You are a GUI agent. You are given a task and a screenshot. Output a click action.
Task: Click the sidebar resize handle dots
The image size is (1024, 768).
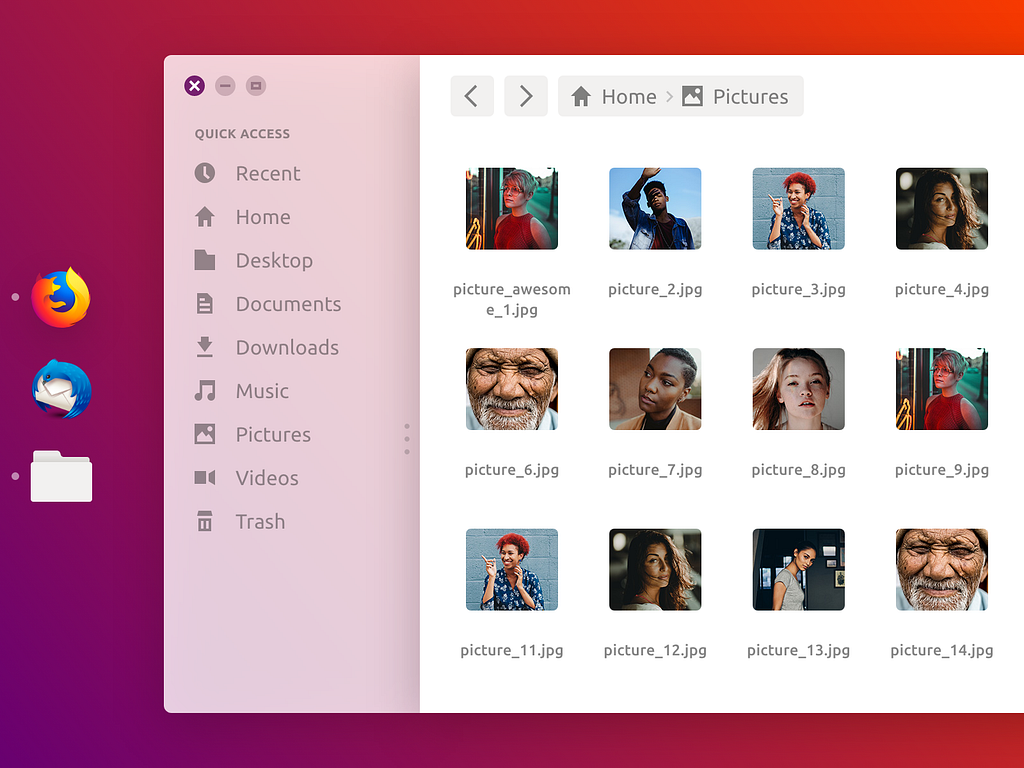407,438
